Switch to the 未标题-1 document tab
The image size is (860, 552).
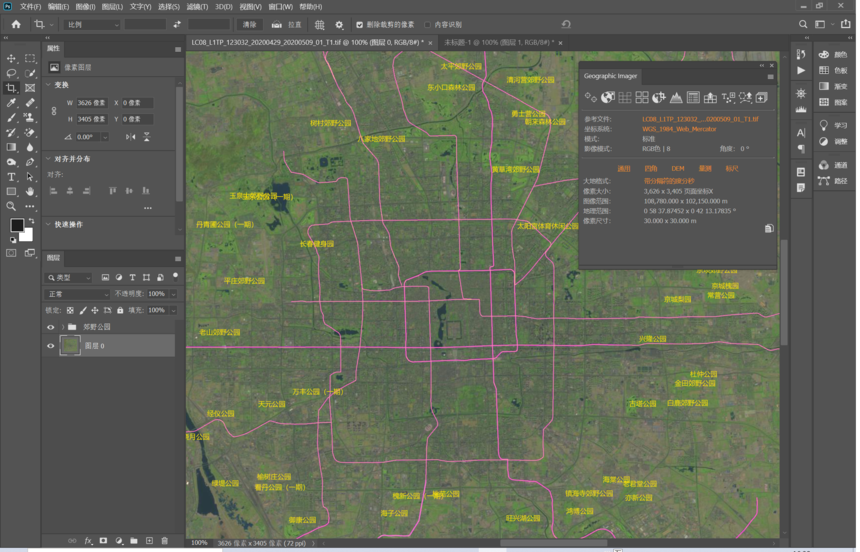(x=499, y=42)
